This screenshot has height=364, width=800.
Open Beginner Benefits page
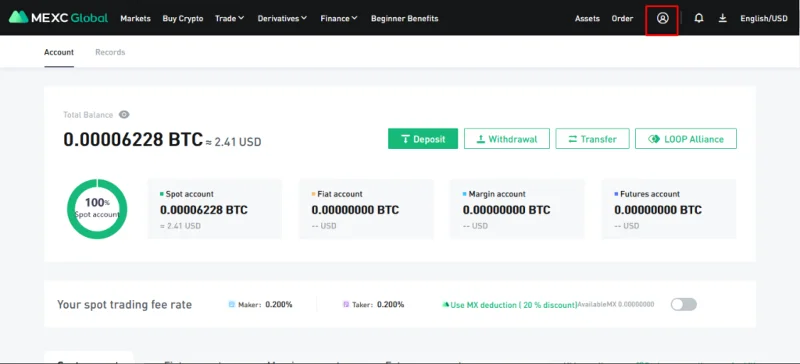pos(405,18)
